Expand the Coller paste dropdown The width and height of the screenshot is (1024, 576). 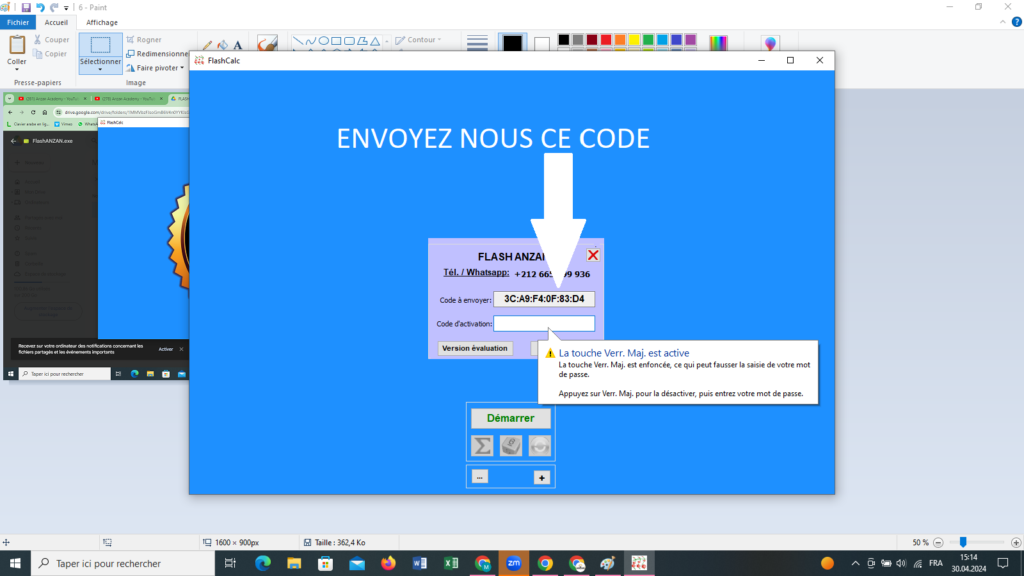coord(17,70)
